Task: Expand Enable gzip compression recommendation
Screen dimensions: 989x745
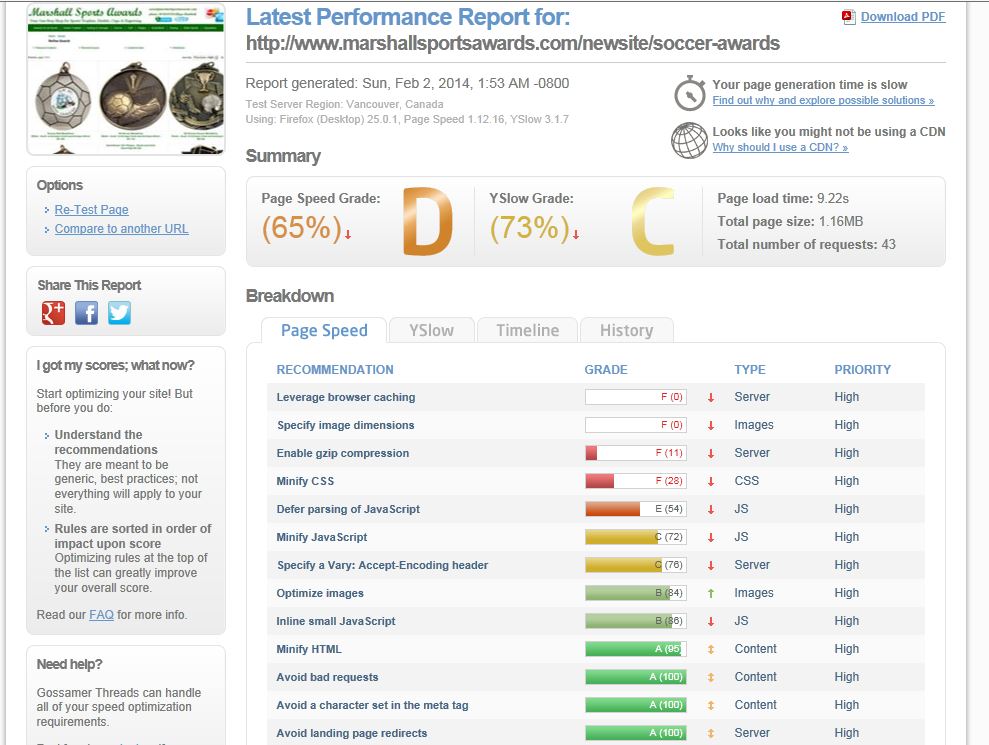Action: (342, 453)
